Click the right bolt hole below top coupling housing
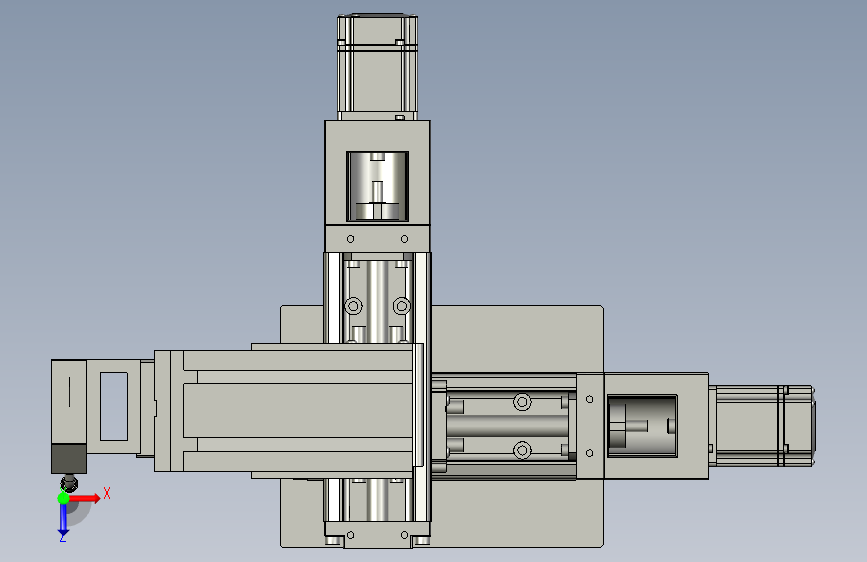Image resolution: width=867 pixels, height=562 pixels. coord(404,239)
